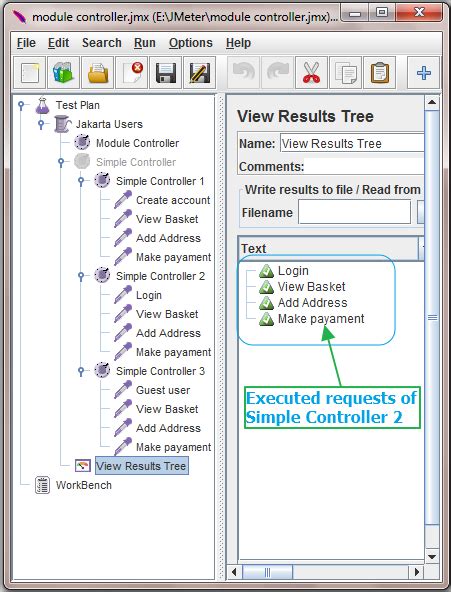Click the Undo toolbar icon

coord(243,73)
